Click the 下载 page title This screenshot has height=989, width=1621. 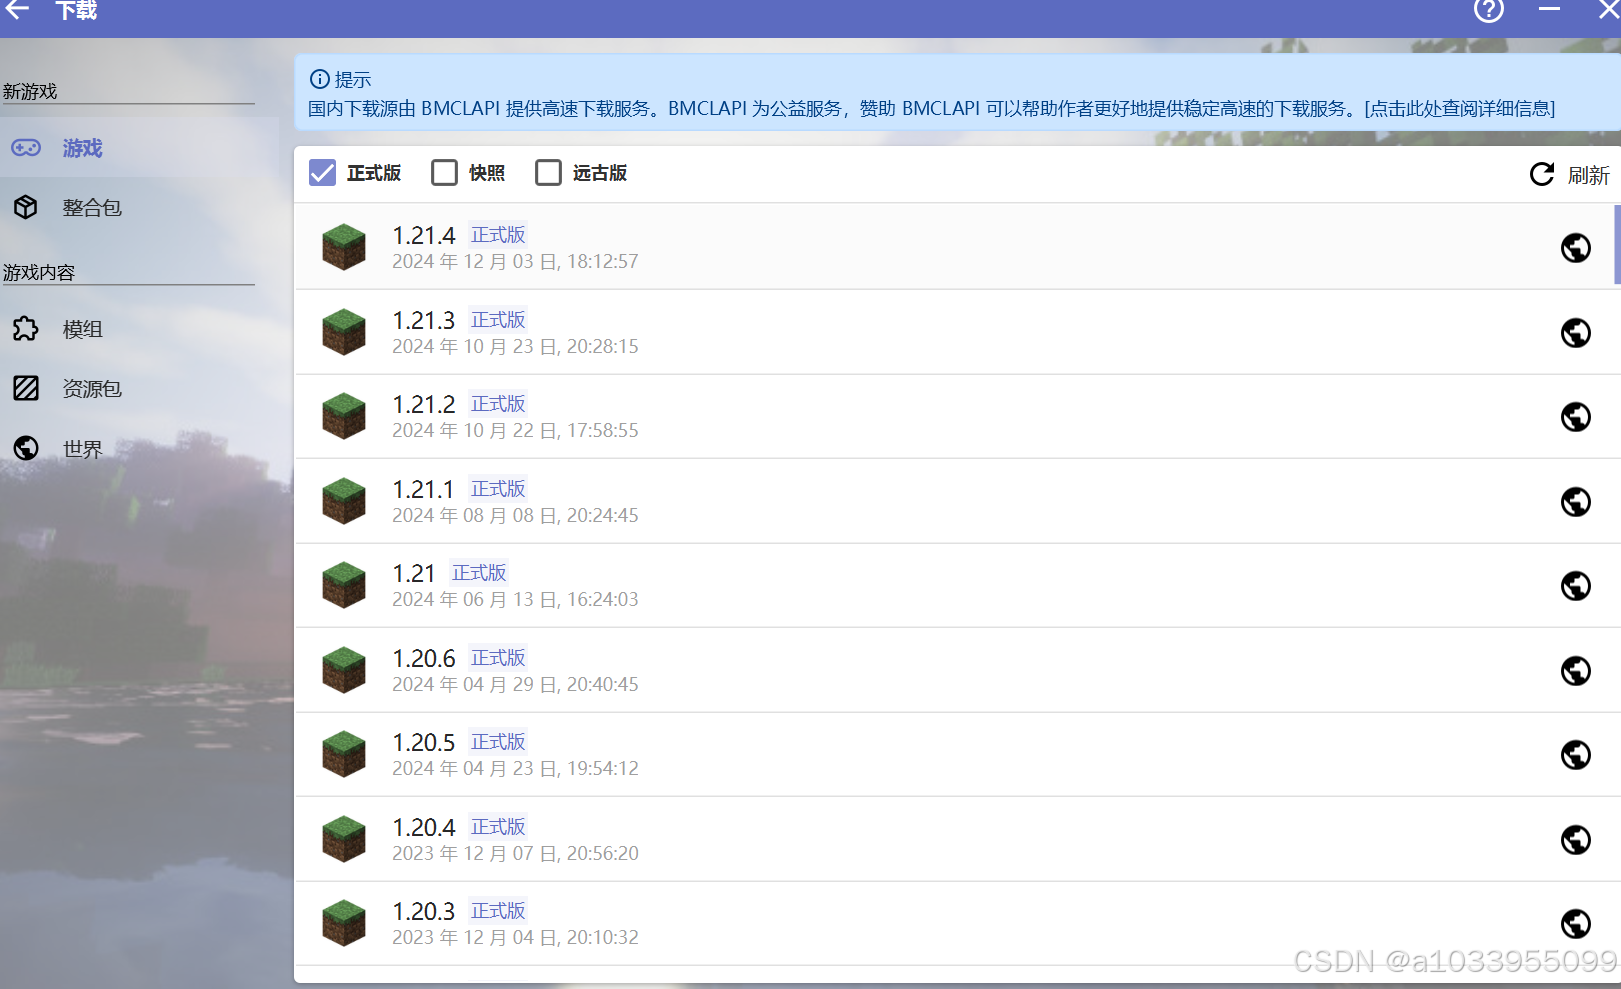[76, 10]
